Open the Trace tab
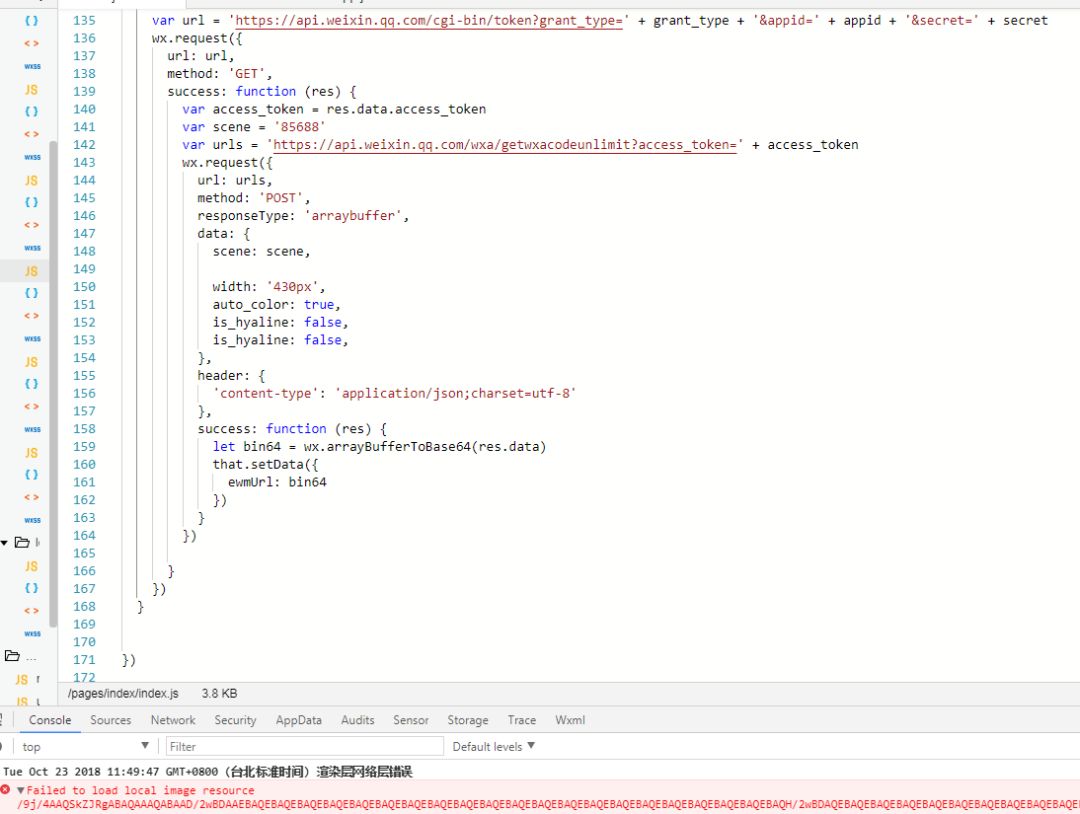 click(x=521, y=720)
